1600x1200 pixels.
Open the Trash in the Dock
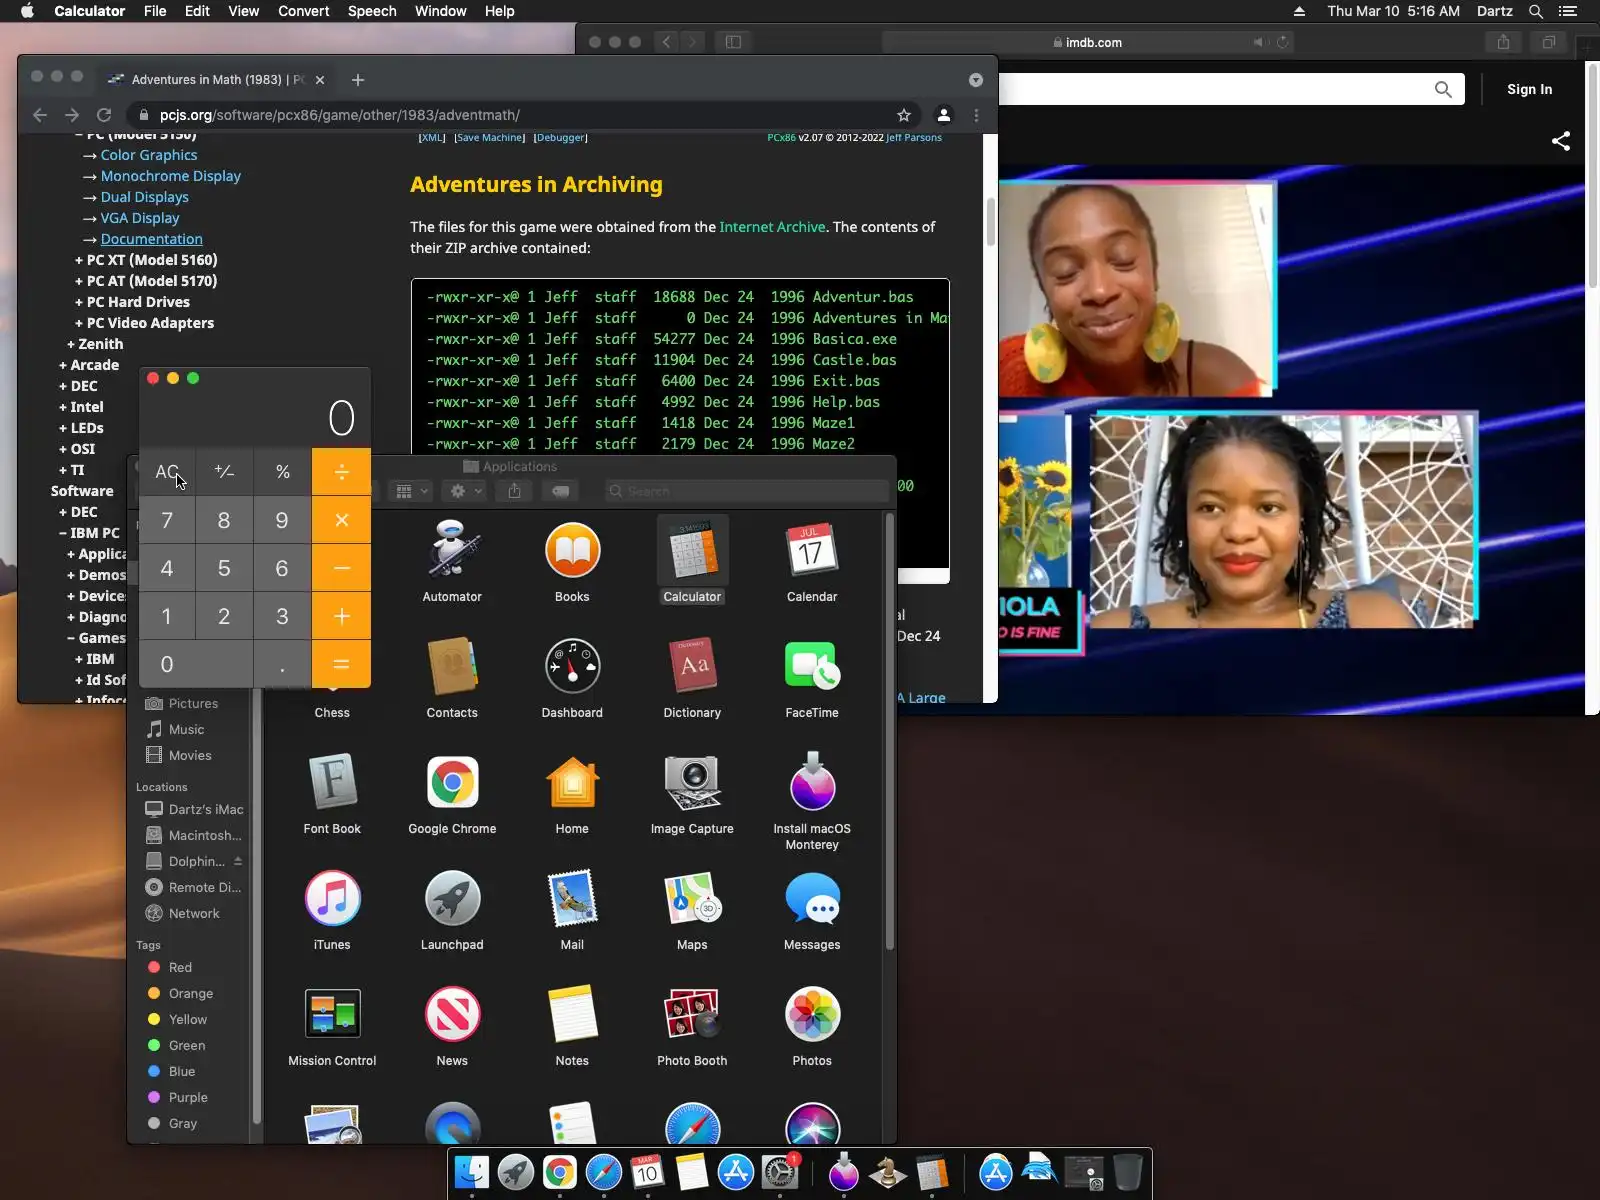(x=1127, y=1172)
